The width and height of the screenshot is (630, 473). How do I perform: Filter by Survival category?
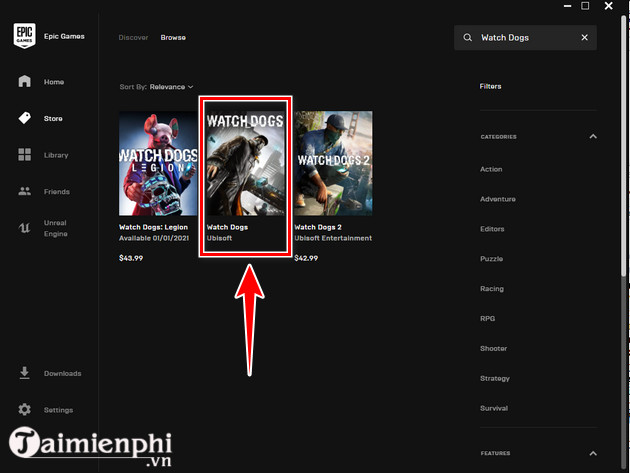[494, 408]
